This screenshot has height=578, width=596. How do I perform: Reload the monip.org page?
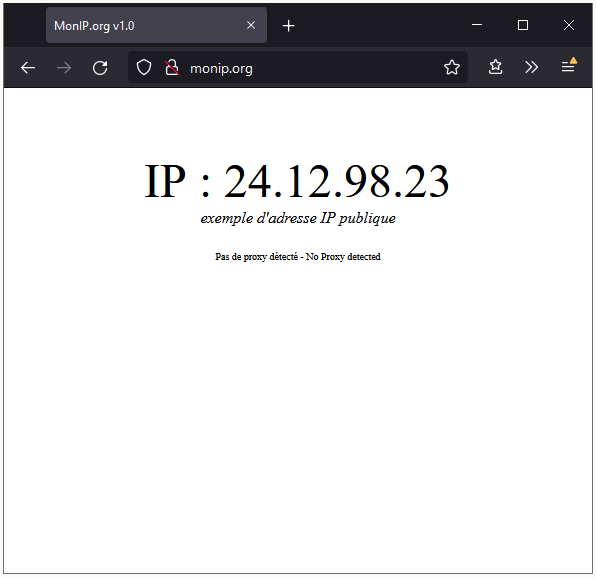(100, 68)
